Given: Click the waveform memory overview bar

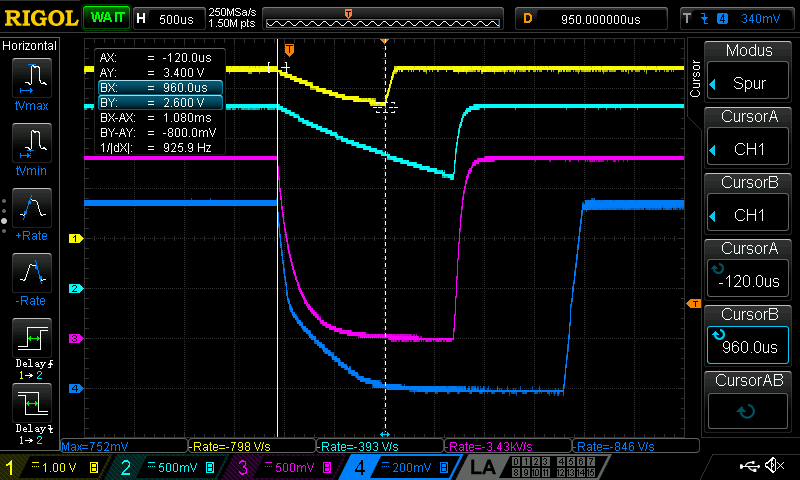Looking at the screenshot, I should coord(383,19).
